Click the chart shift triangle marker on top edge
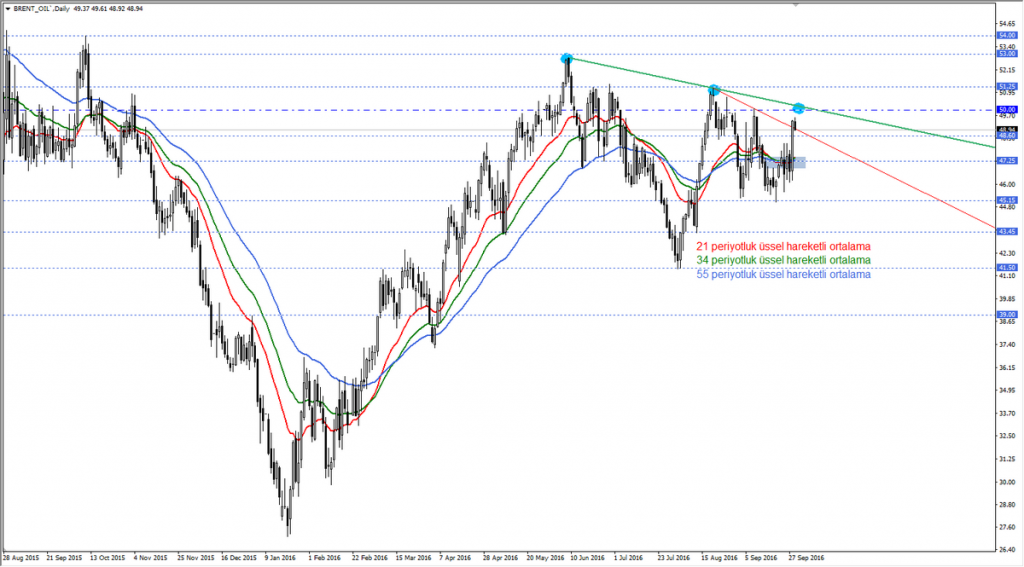The height and width of the screenshot is (567, 1024). [x=795, y=5]
